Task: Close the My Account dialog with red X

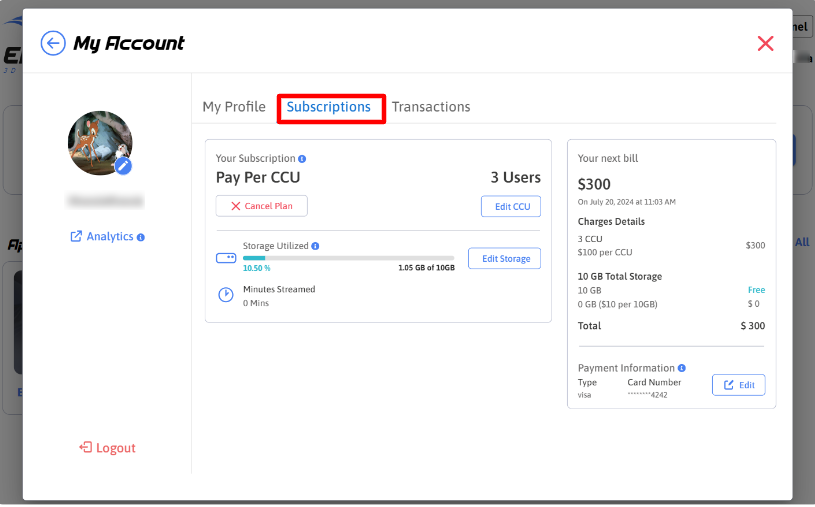Action: point(765,43)
